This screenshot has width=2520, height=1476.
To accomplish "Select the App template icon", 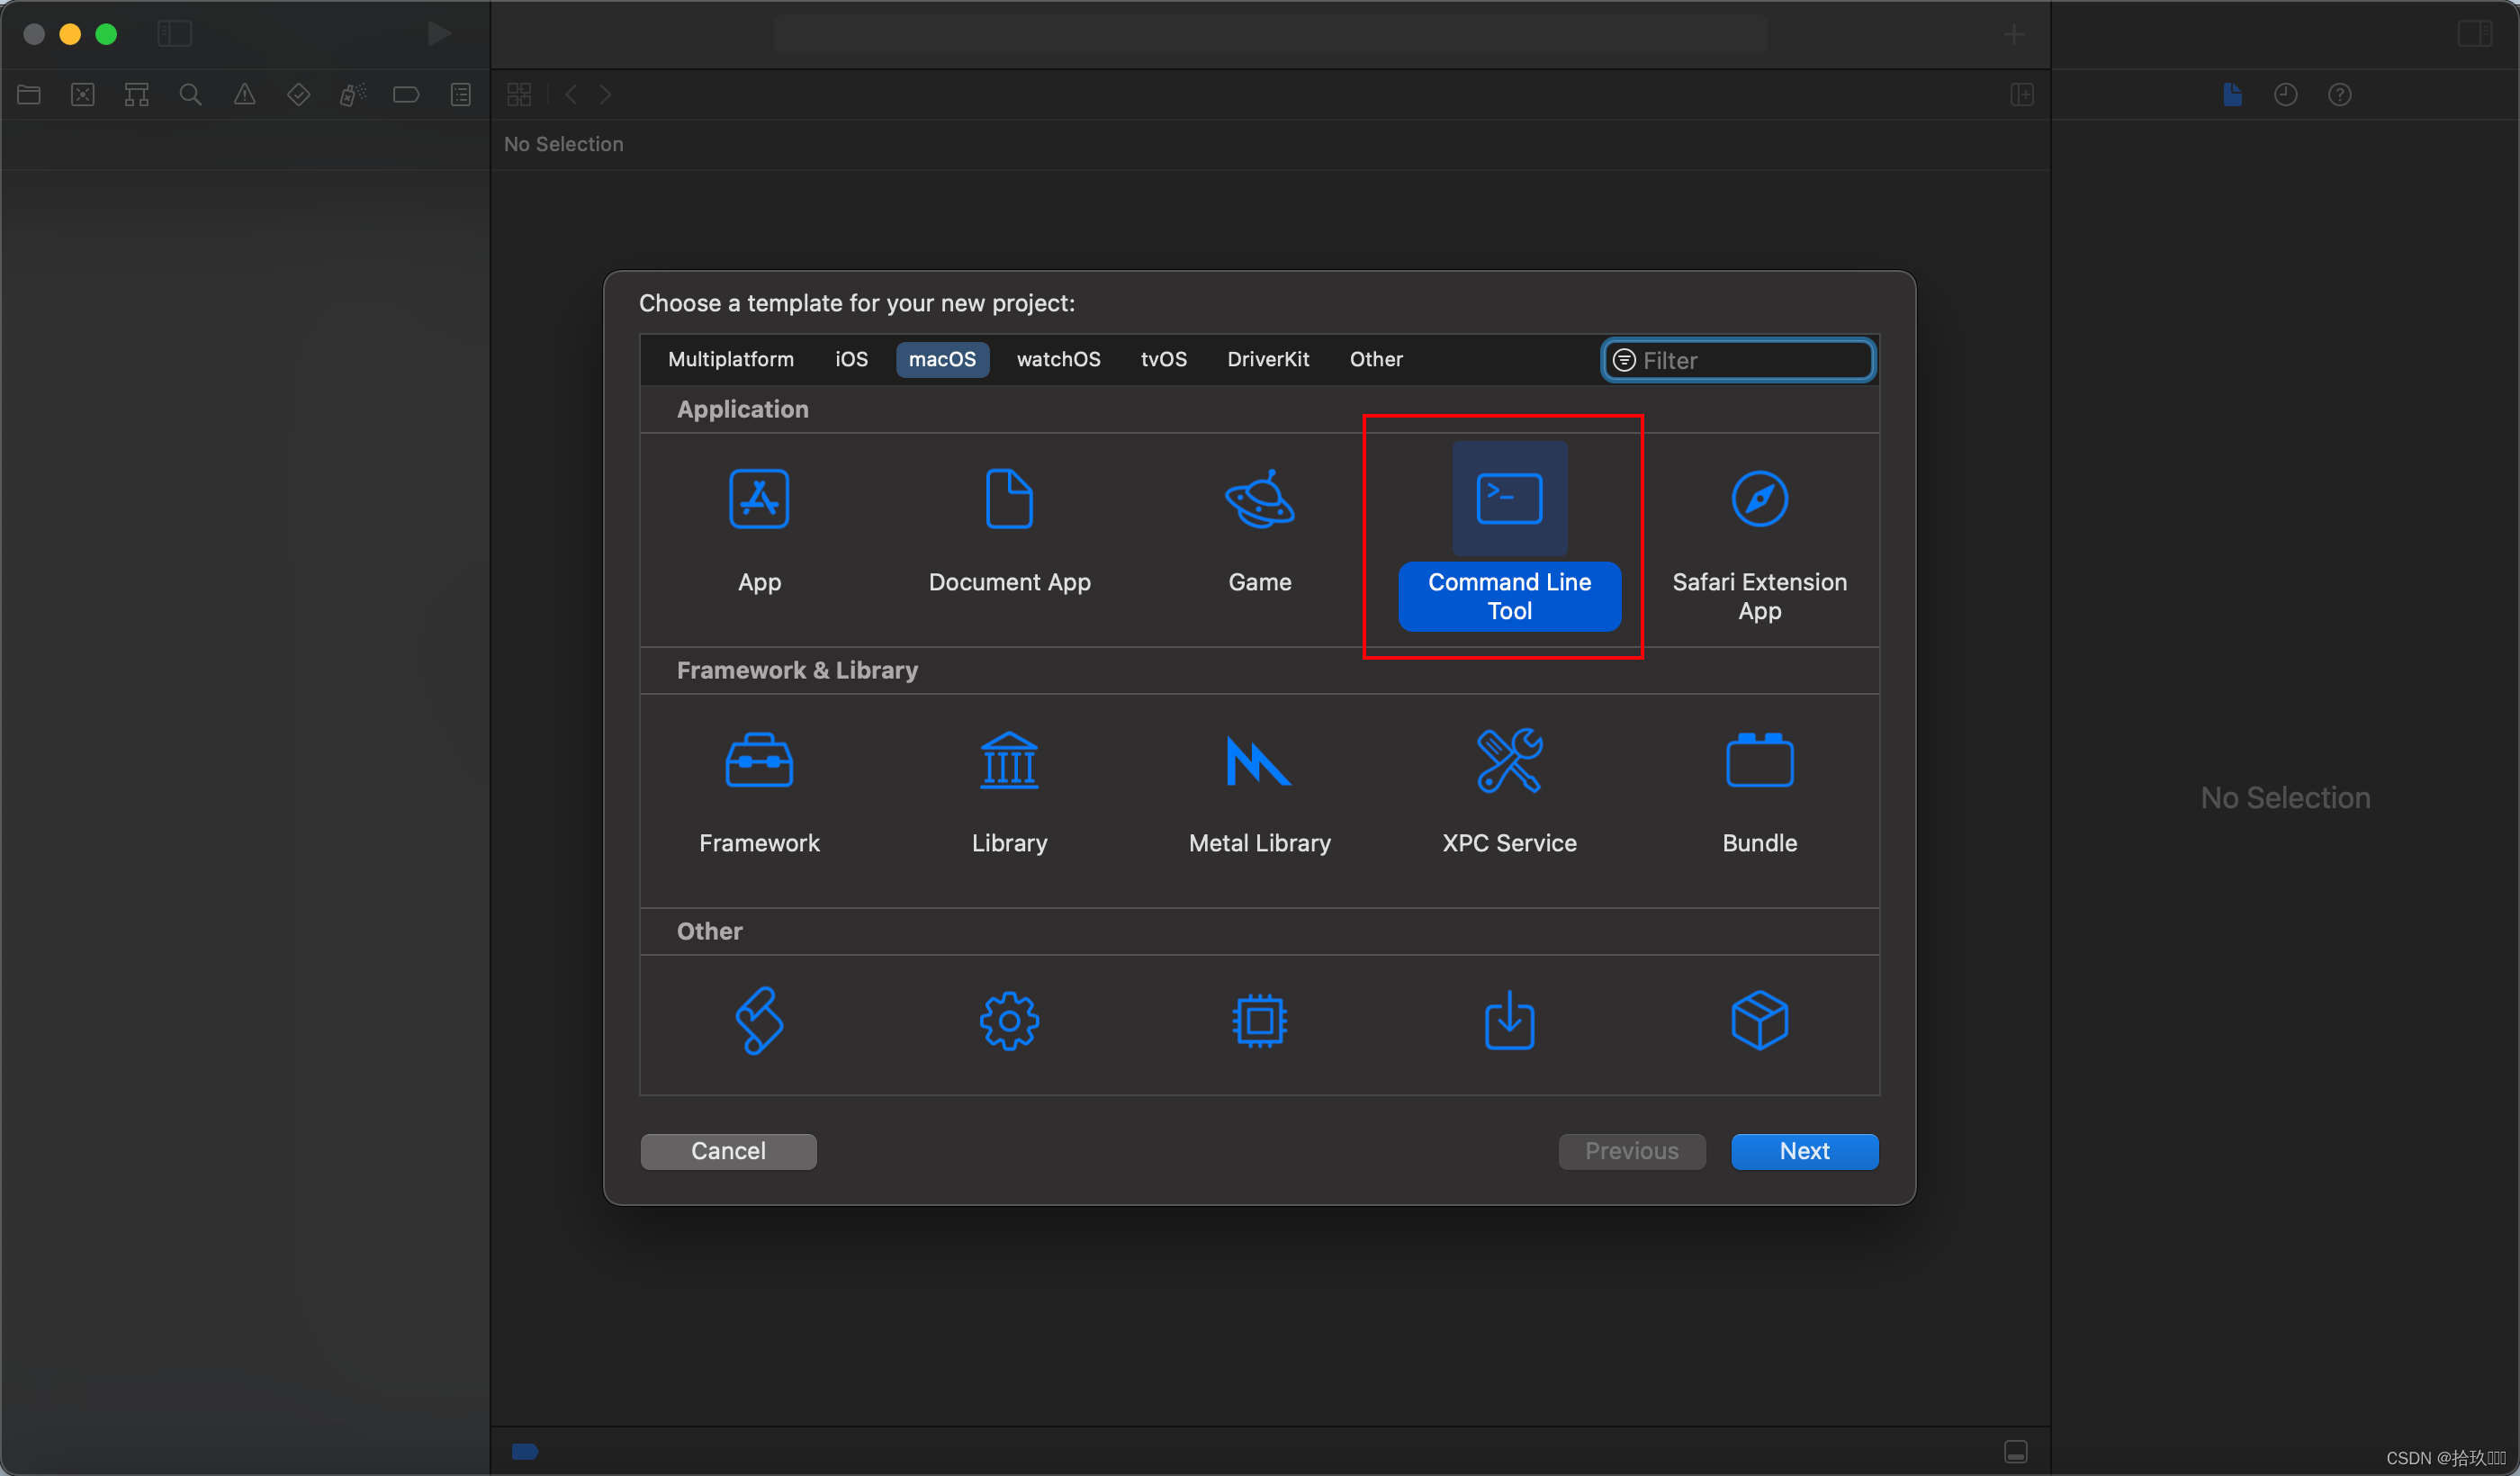I will [759, 499].
